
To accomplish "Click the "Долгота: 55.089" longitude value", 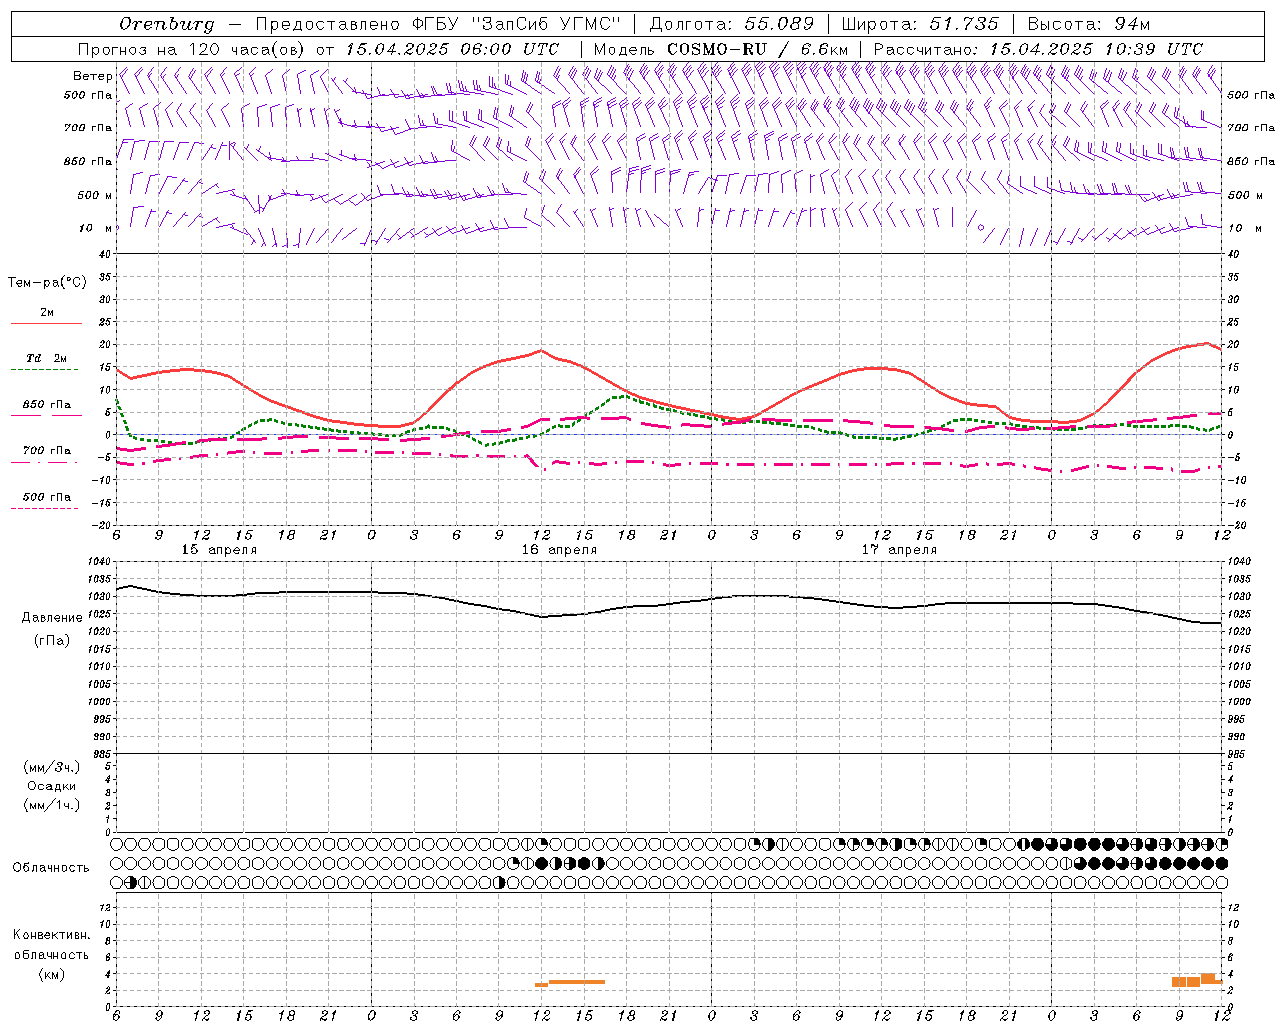I will pos(732,24).
